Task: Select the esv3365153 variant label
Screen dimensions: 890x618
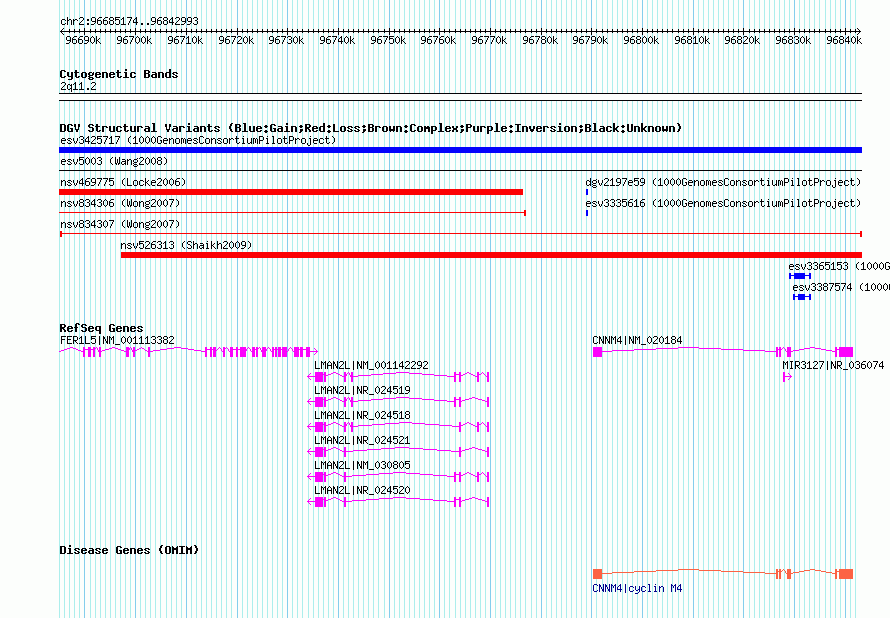Action: (839, 266)
